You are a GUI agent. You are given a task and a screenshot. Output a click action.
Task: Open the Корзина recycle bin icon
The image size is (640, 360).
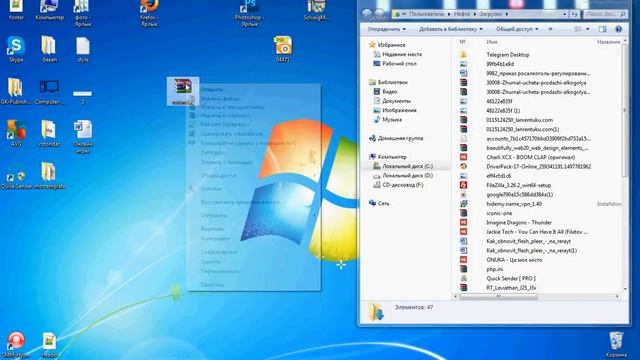(616, 344)
